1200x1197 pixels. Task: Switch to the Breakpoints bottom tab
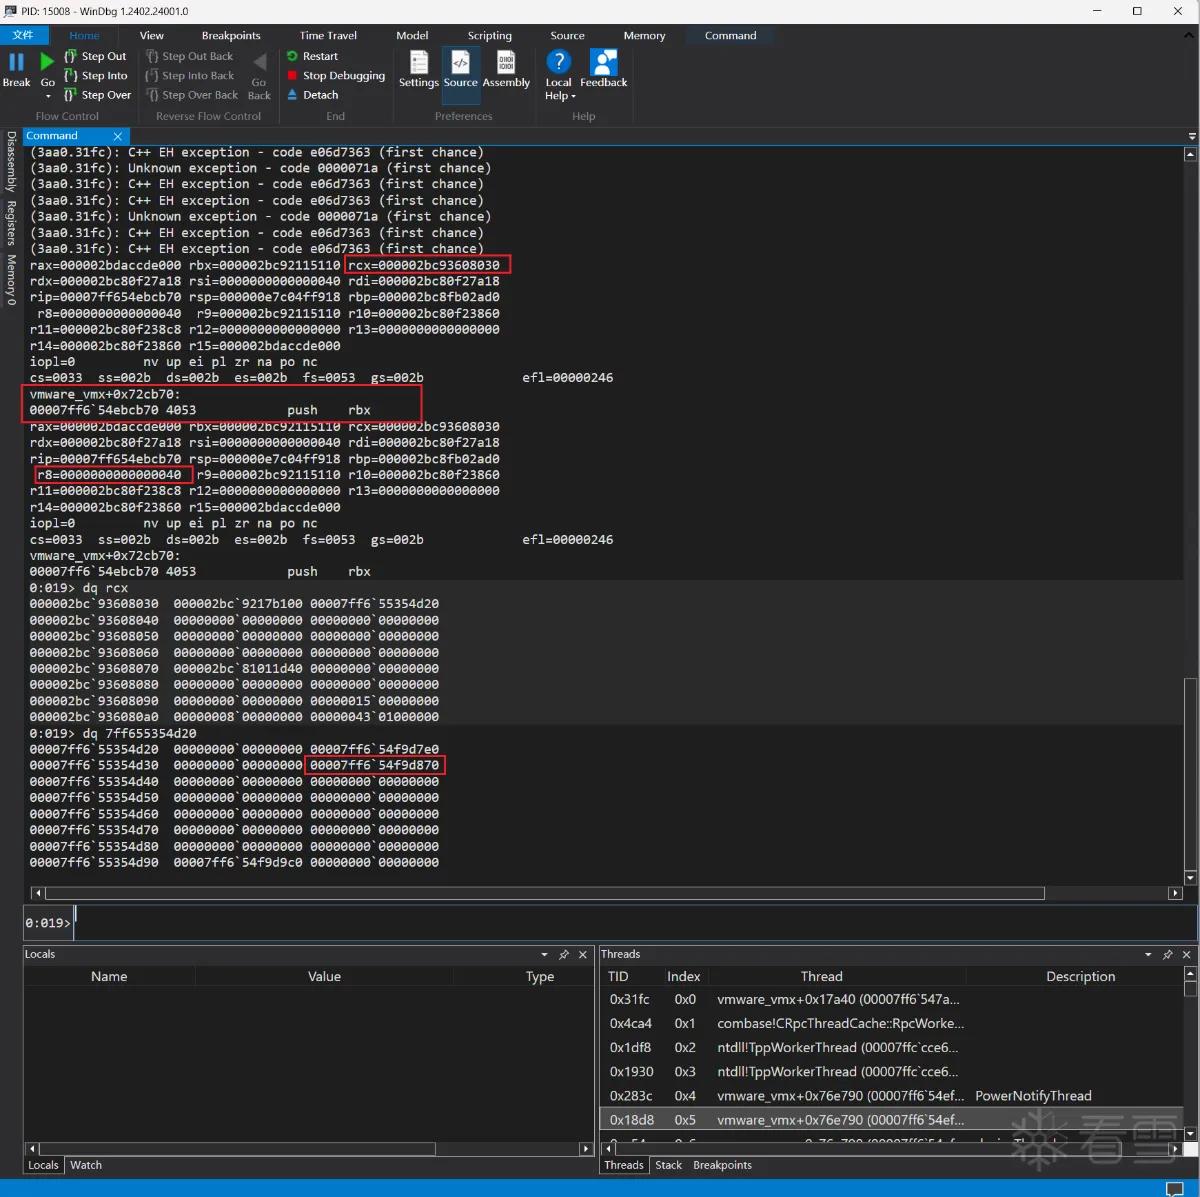[x=722, y=1165]
